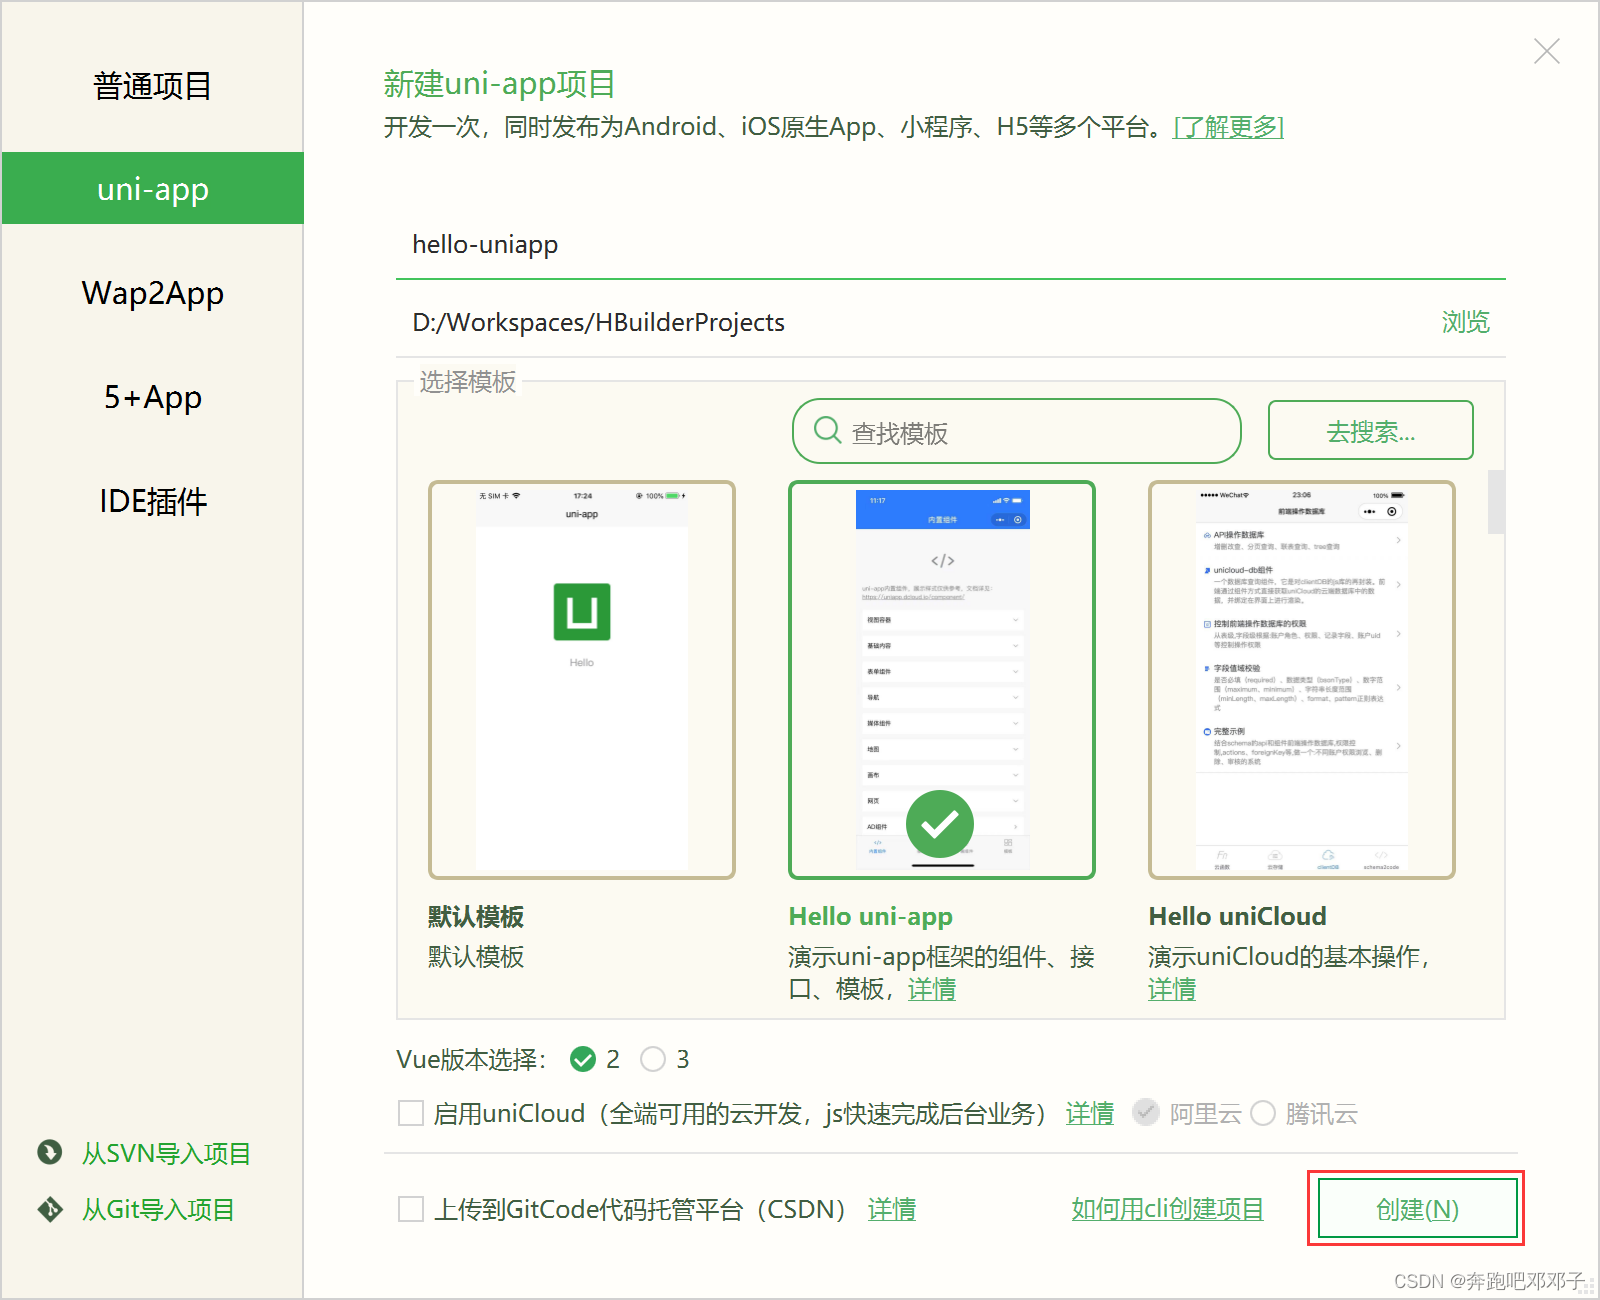Open 详情 link next to 启用uniCloud
1600x1300 pixels.
coord(1089,1113)
